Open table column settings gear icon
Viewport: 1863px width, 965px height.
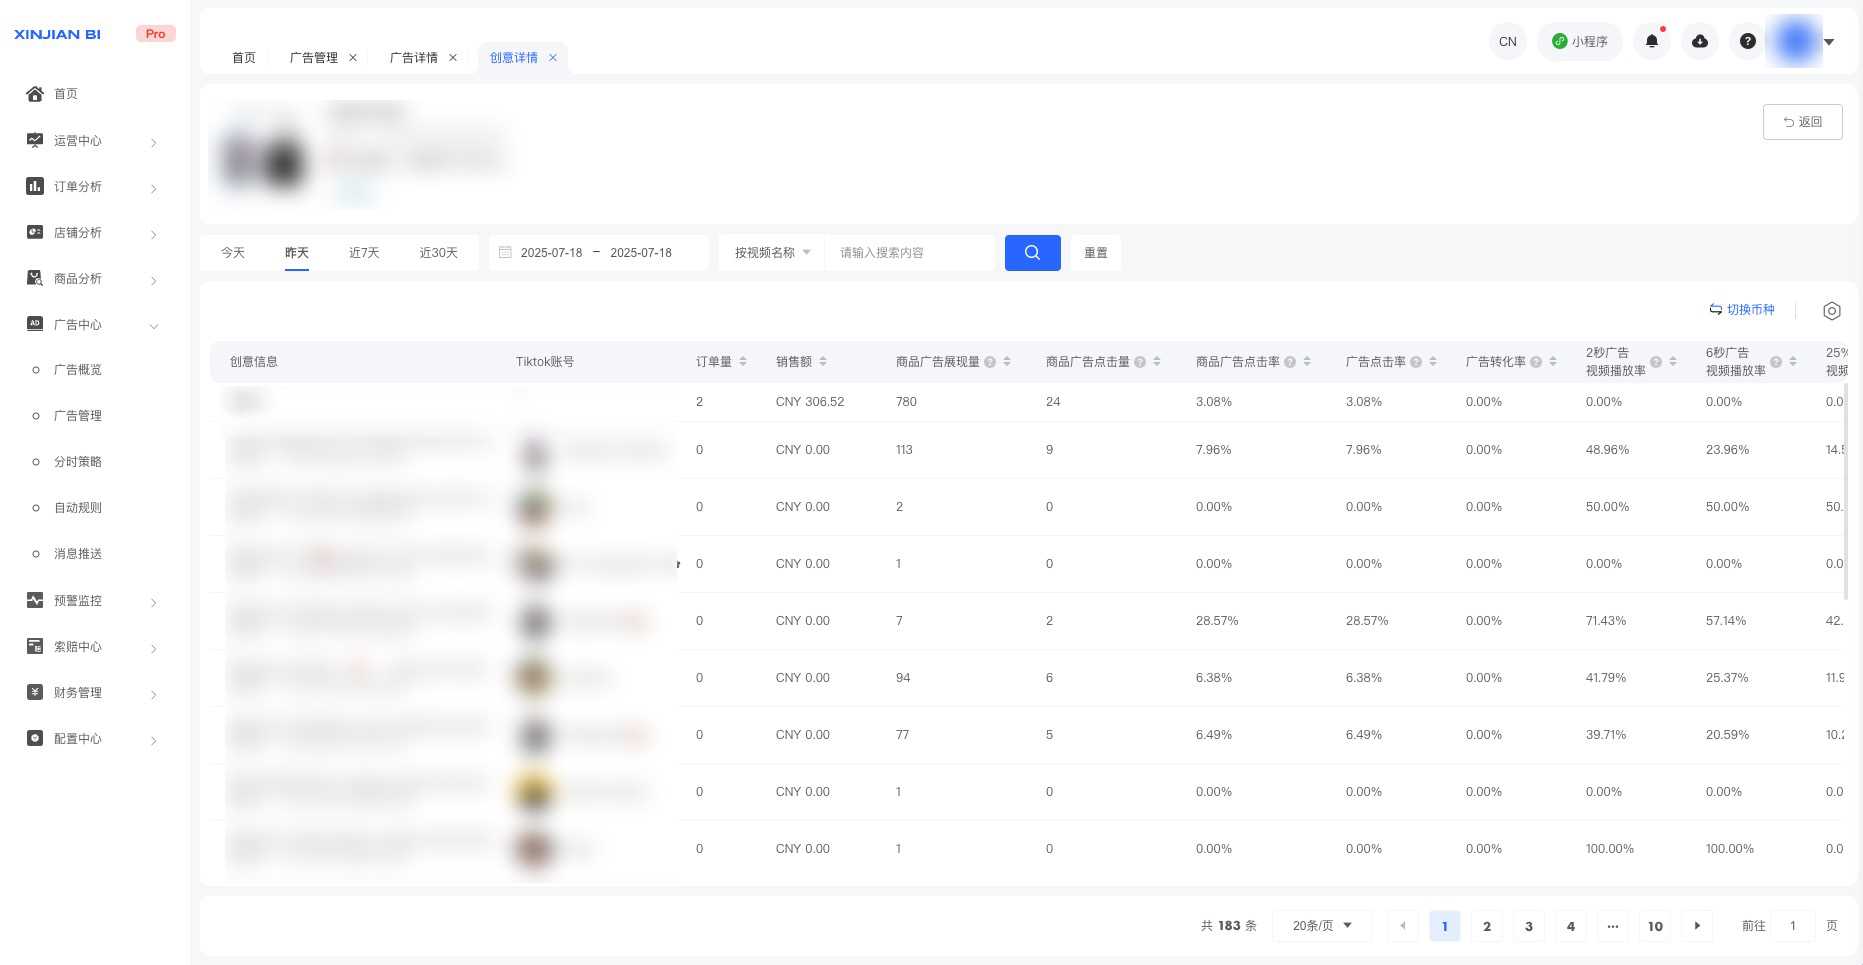pyautogui.click(x=1832, y=311)
